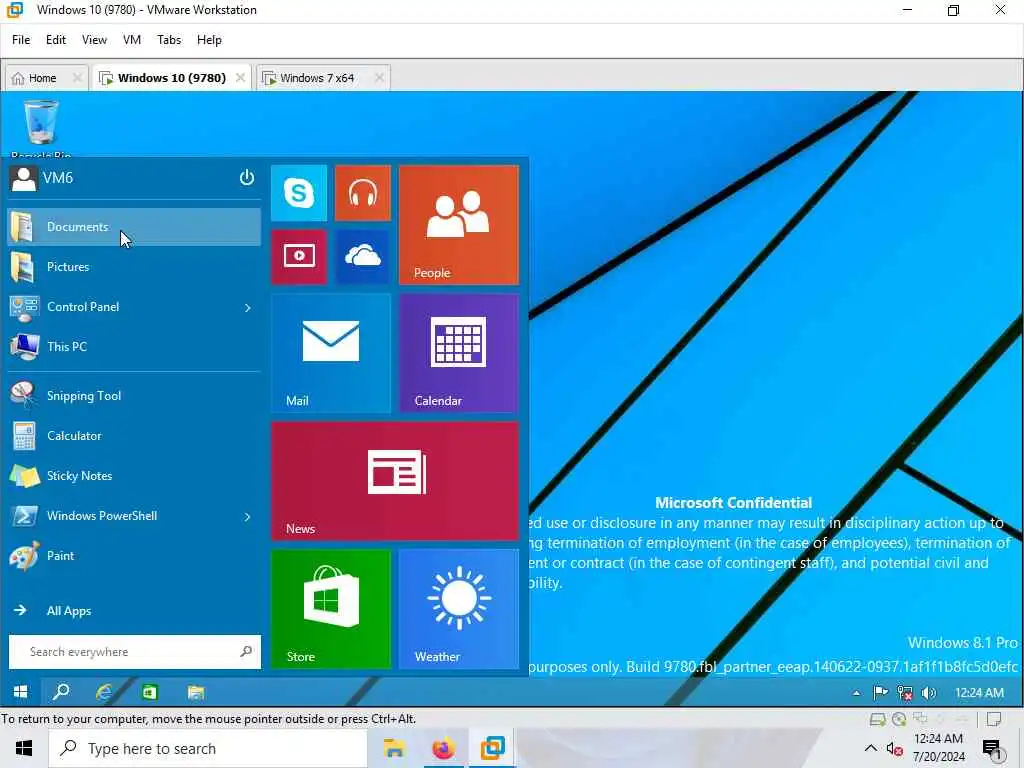Open File Explorer on host taskbar
The width and height of the screenshot is (1024, 768).
[394, 748]
